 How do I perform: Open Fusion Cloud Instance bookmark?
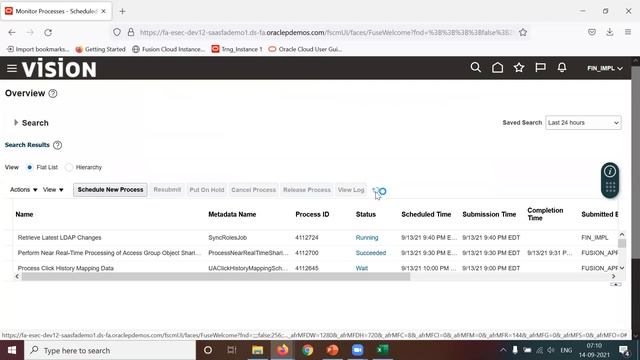tap(169, 49)
